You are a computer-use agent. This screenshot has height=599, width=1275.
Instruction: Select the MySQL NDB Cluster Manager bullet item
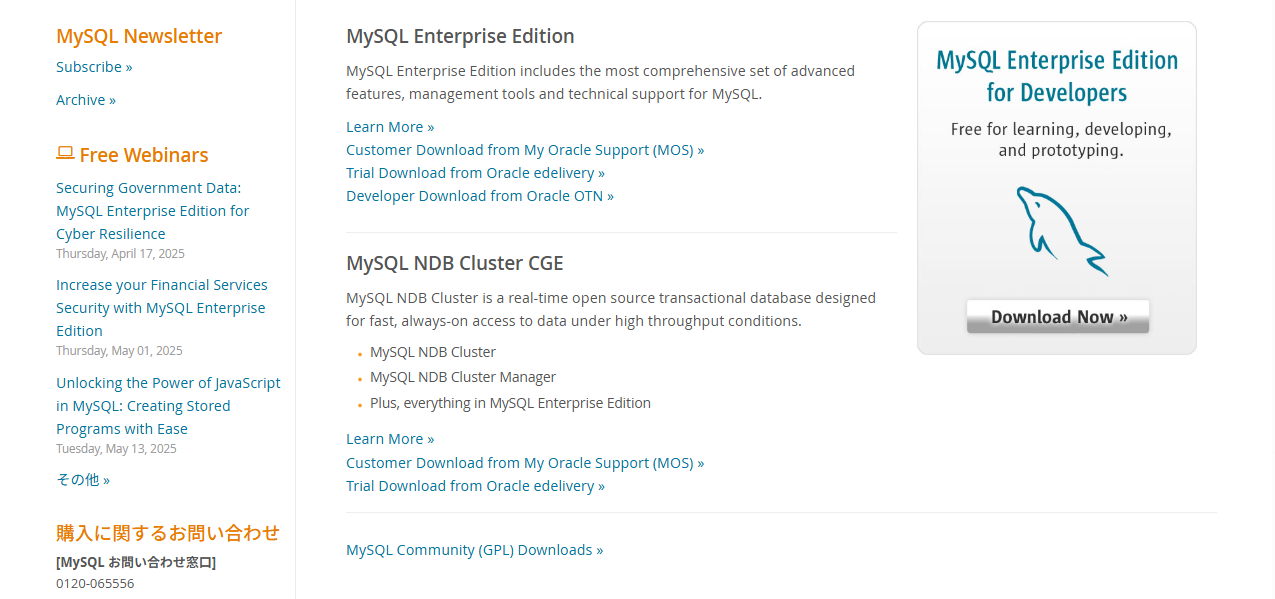(x=462, y=376)
